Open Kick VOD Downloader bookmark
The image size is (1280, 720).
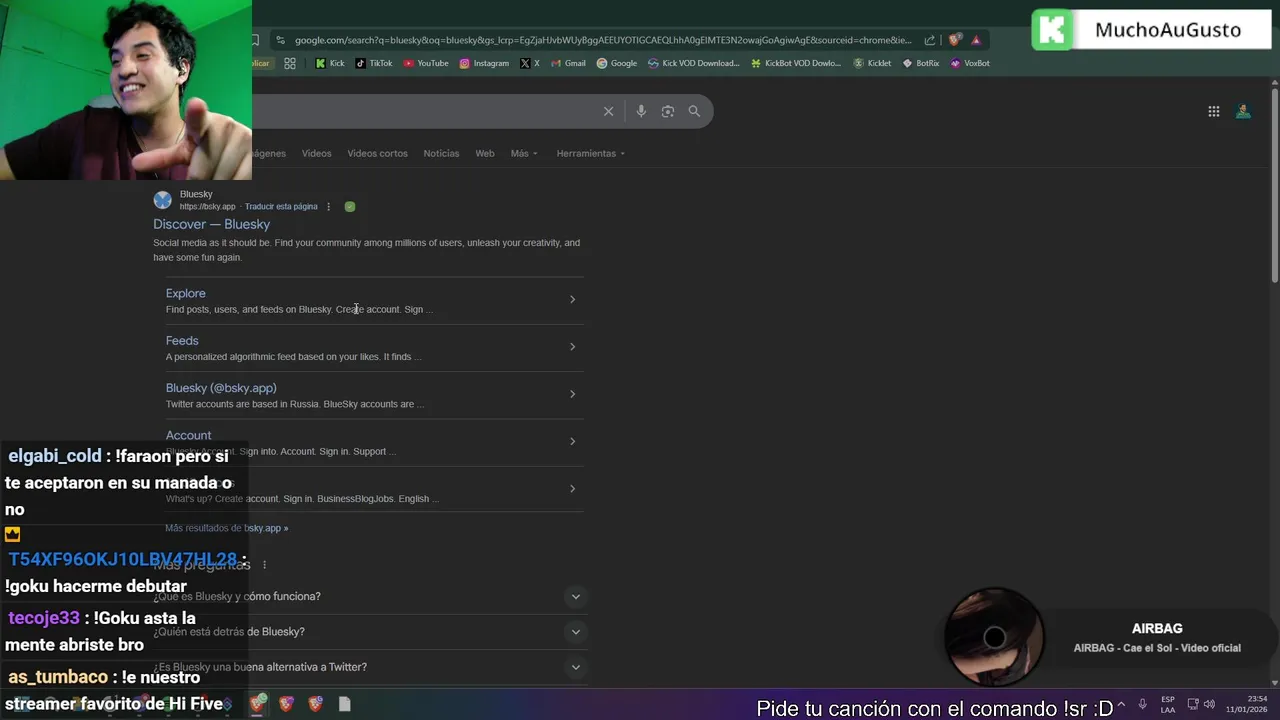point(694,63)
